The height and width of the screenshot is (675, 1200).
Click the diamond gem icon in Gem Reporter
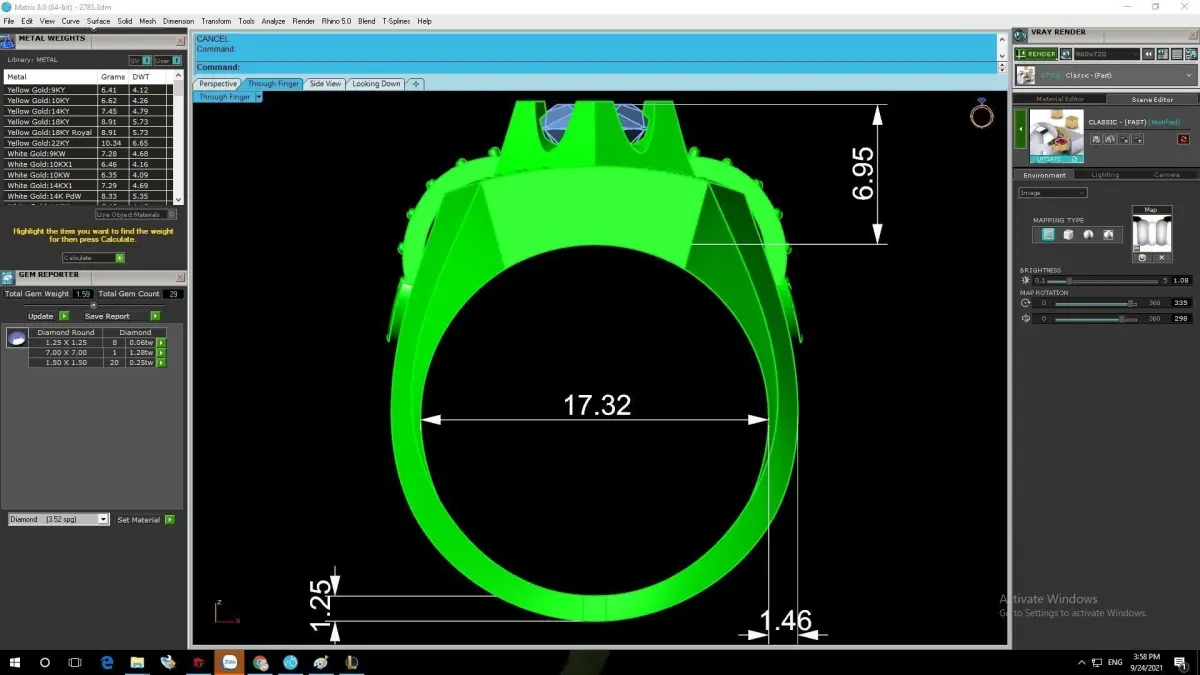tap(16, 338)
